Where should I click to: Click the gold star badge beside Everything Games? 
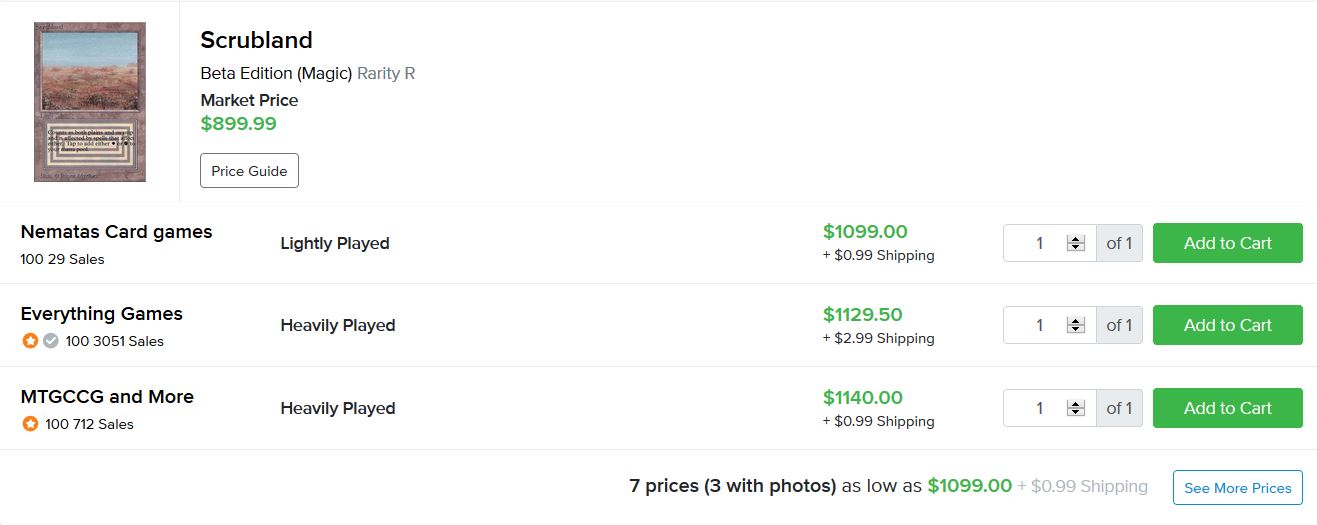click(x=30, y=341)
